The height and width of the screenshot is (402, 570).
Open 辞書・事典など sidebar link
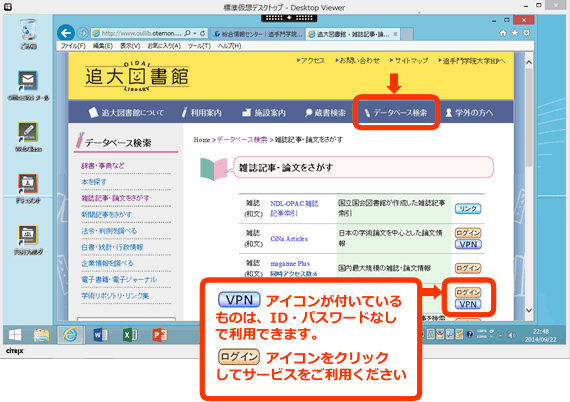pyautogui.click(x=103, y=166)
